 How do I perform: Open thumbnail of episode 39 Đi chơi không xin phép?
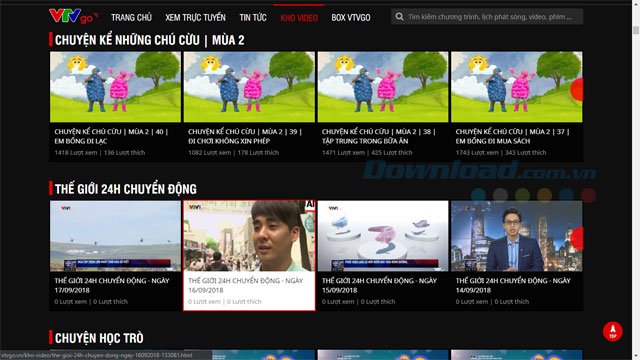point(249,87)
